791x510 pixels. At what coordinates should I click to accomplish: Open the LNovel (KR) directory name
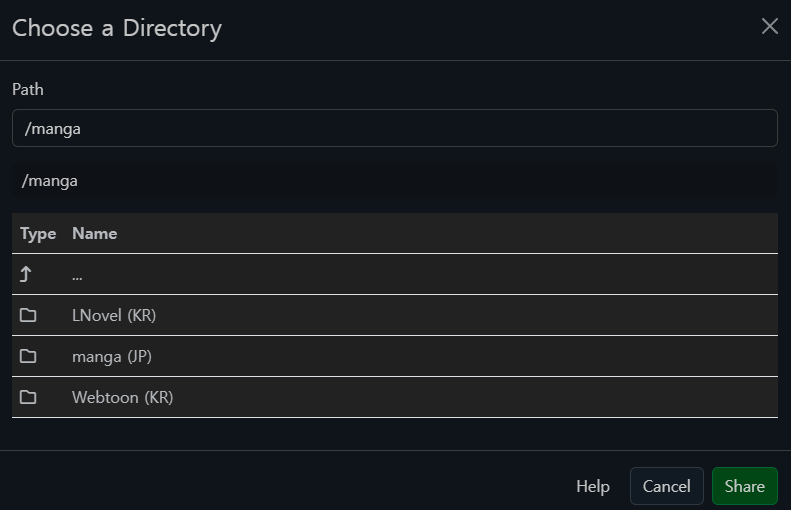tap(114, 316)
